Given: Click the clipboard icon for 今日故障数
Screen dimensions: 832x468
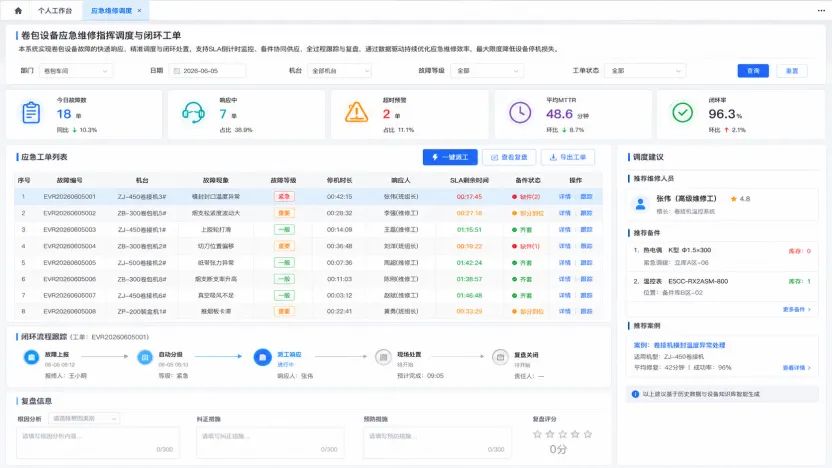Looking at the screenshot, I should point(31,112).
